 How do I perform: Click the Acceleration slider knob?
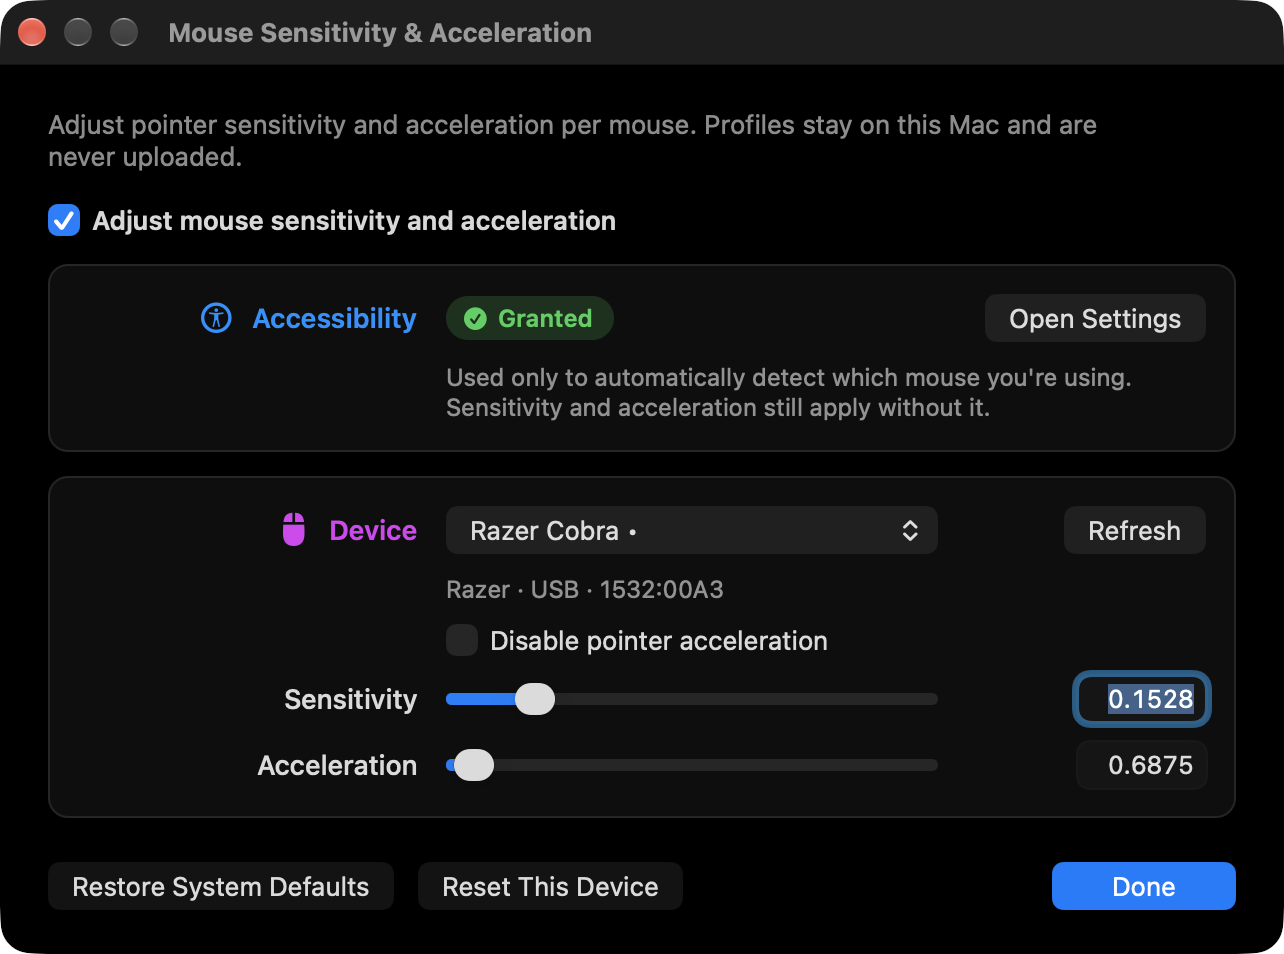coord(474,765)
